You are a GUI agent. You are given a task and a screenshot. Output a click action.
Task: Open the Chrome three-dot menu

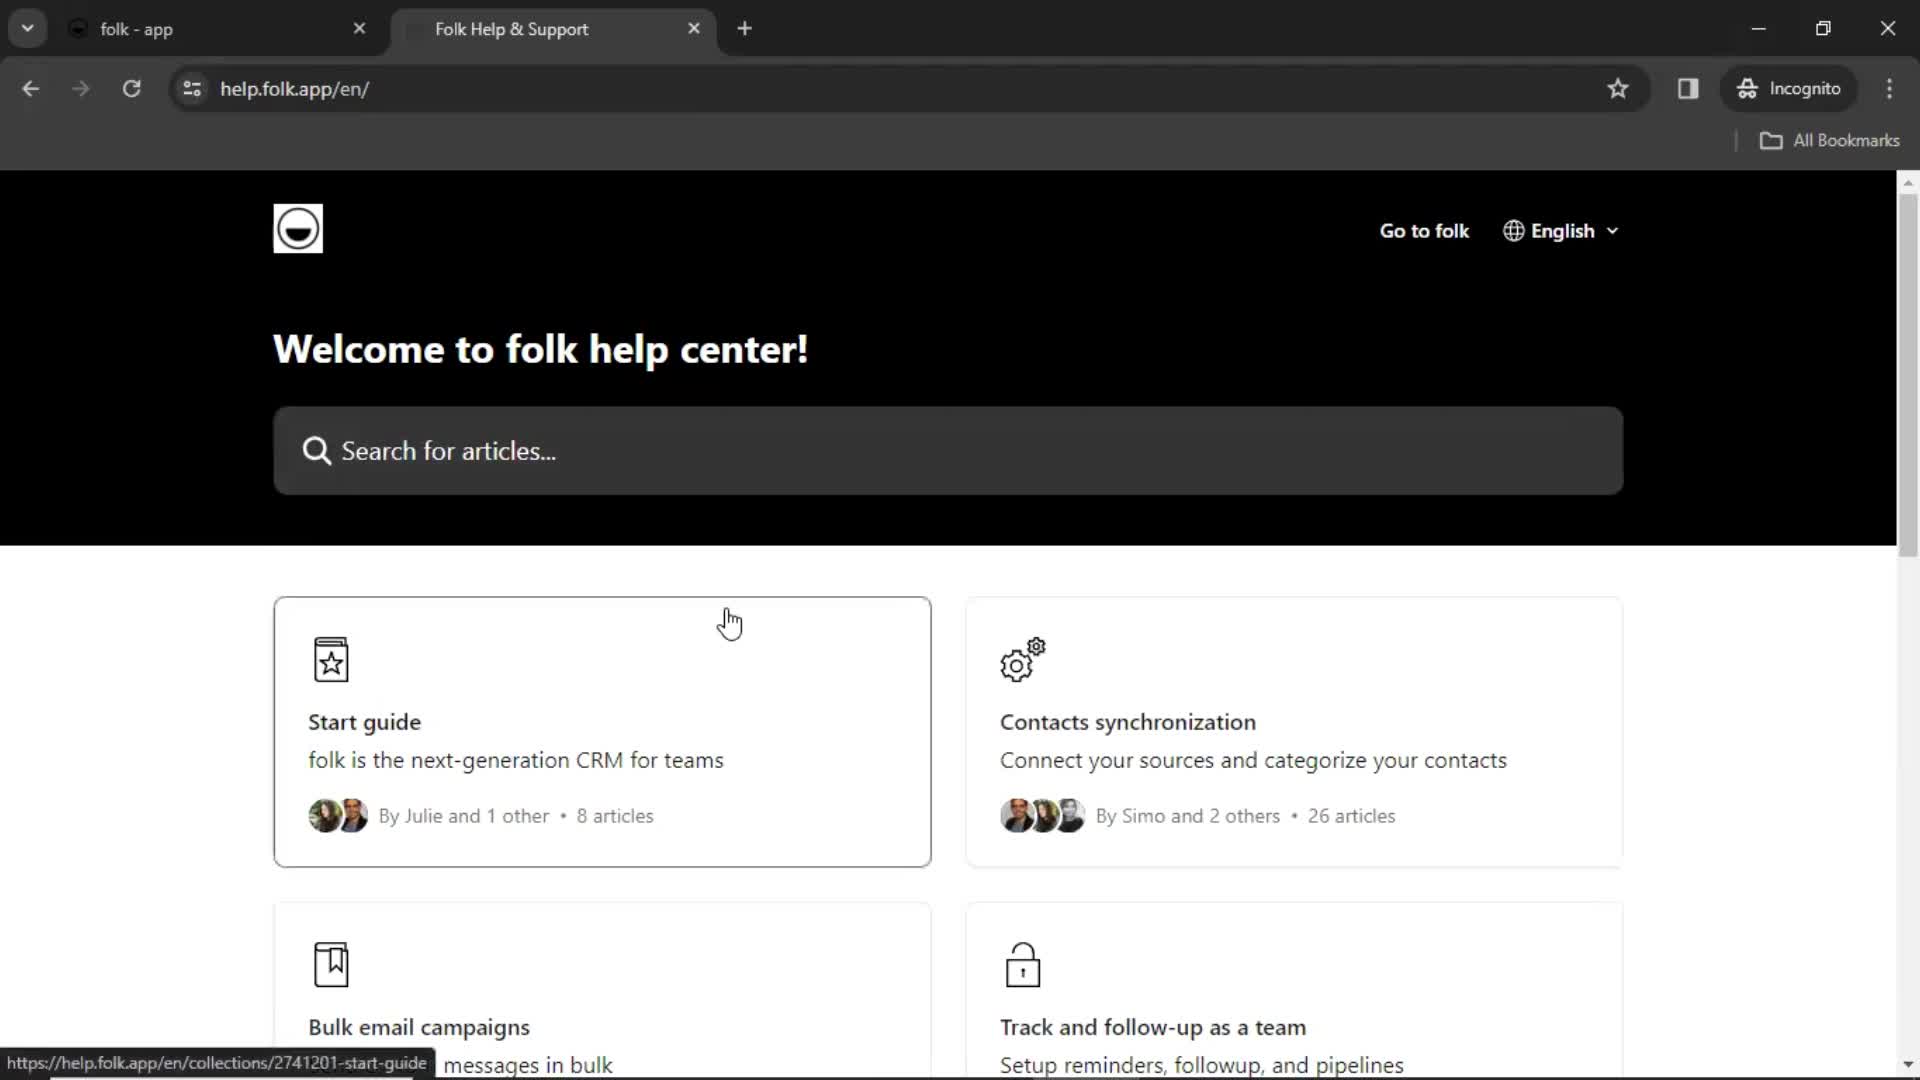point(1889,89)
